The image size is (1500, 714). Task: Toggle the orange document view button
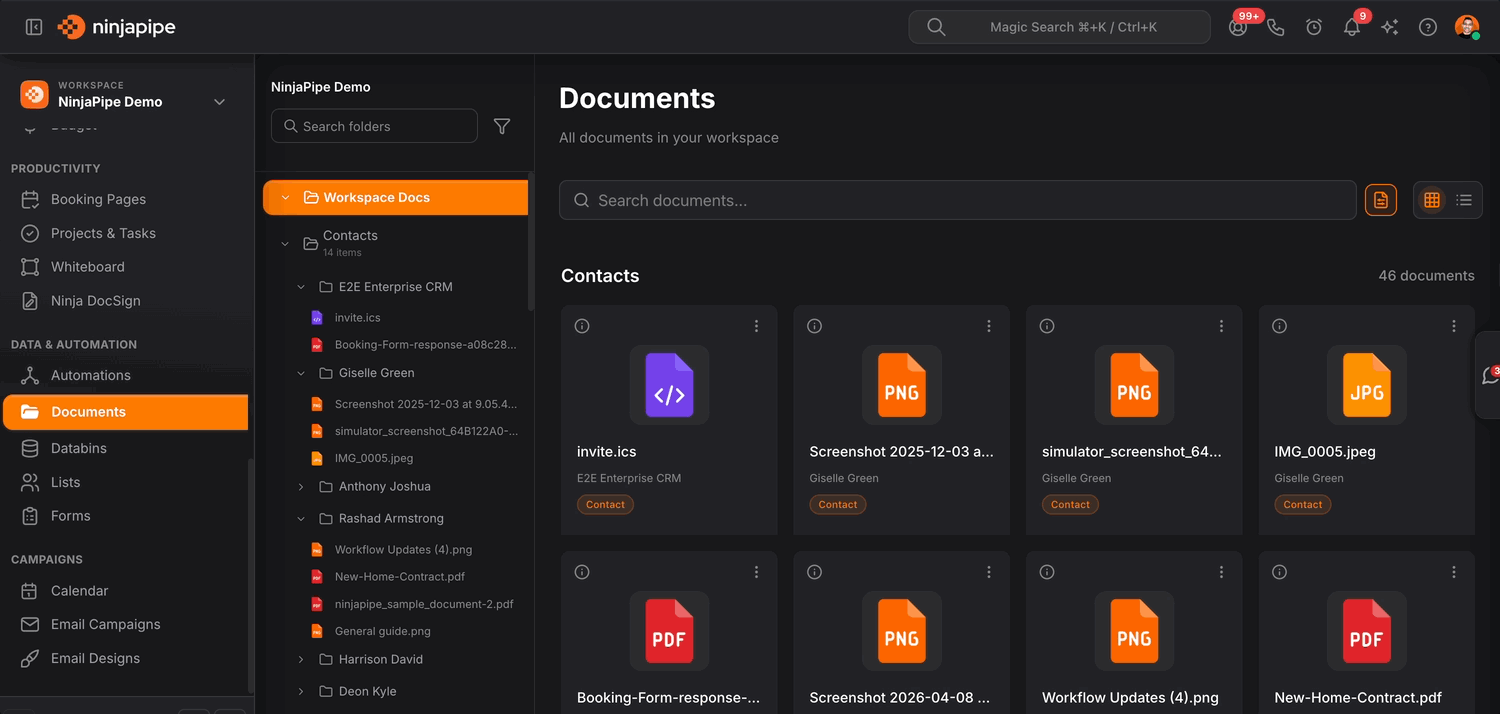pos(1381,200)
